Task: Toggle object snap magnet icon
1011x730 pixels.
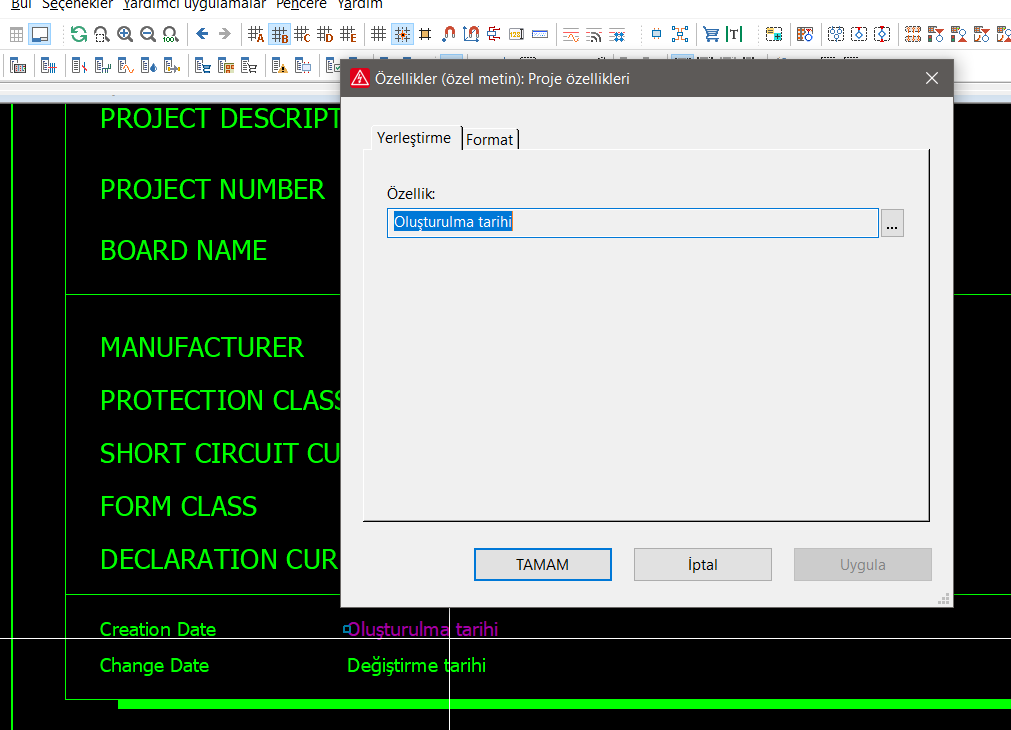Action: (x=449, y=34)
